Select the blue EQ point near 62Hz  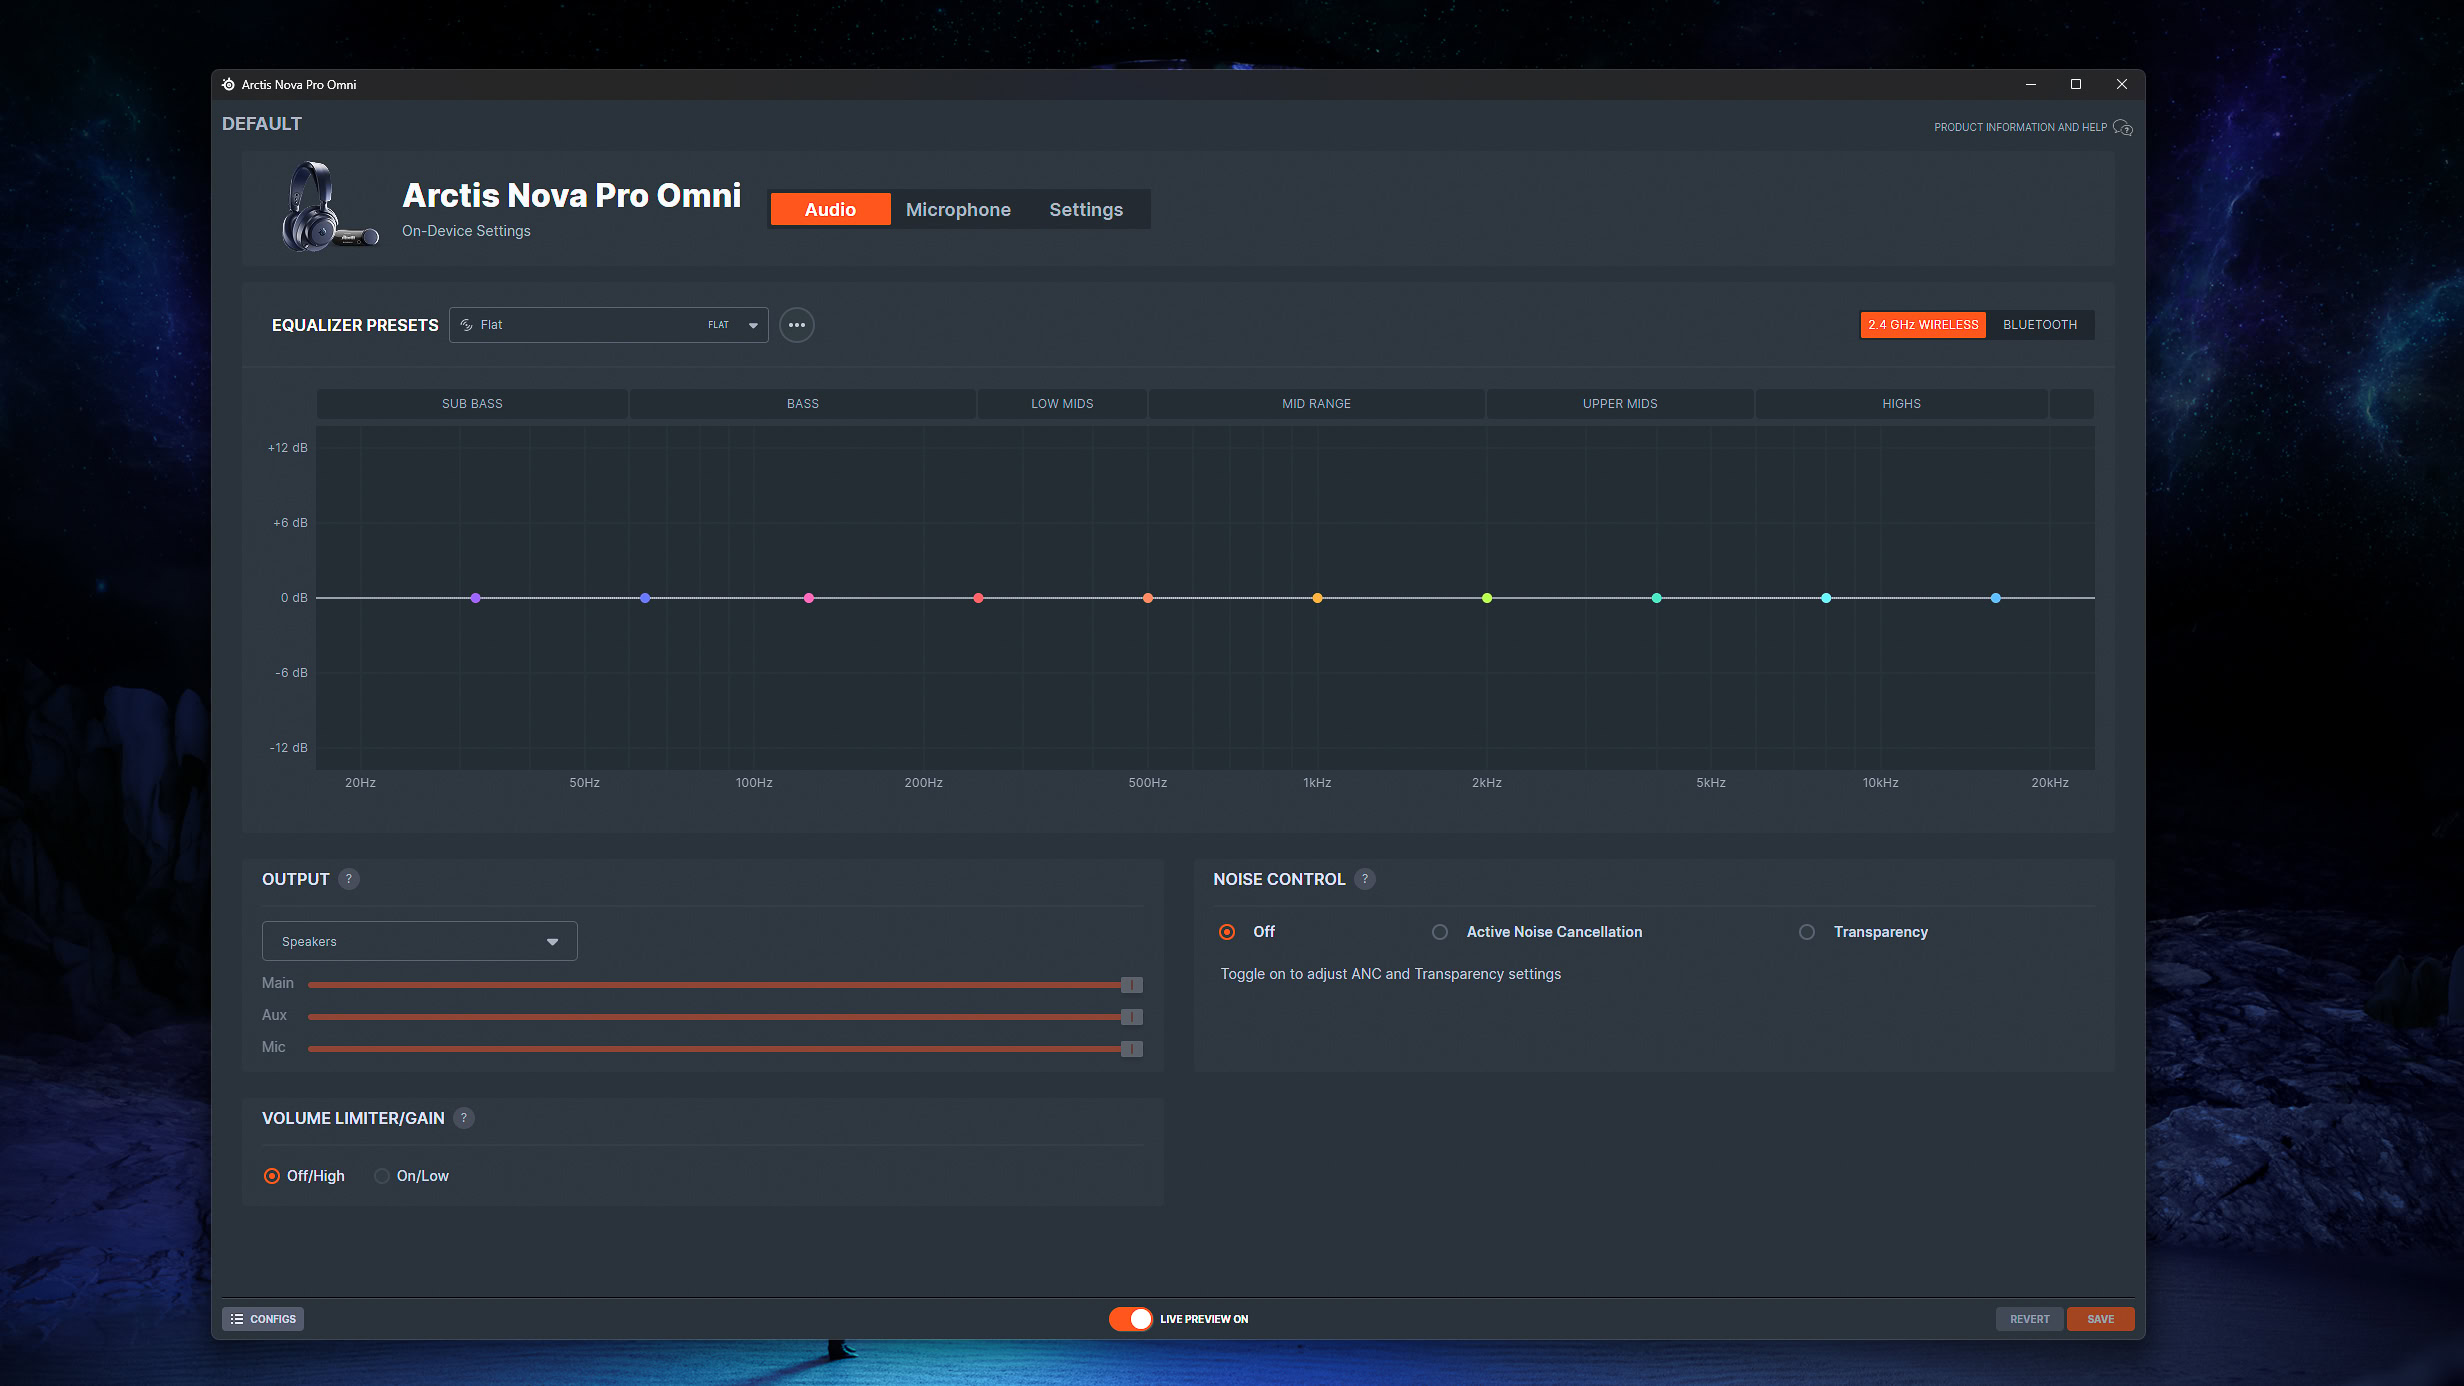[x=645, y=598]
